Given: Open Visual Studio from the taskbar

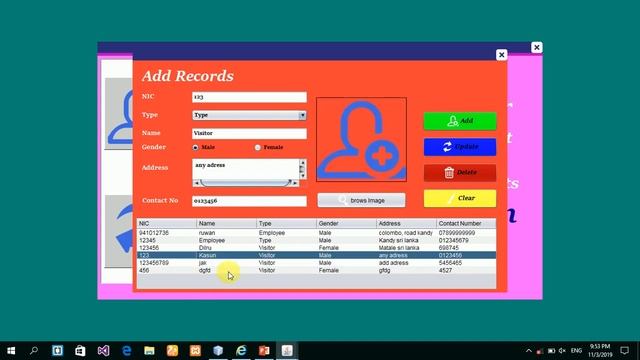Looking at the screenshot, I should (x=103, y=351).
